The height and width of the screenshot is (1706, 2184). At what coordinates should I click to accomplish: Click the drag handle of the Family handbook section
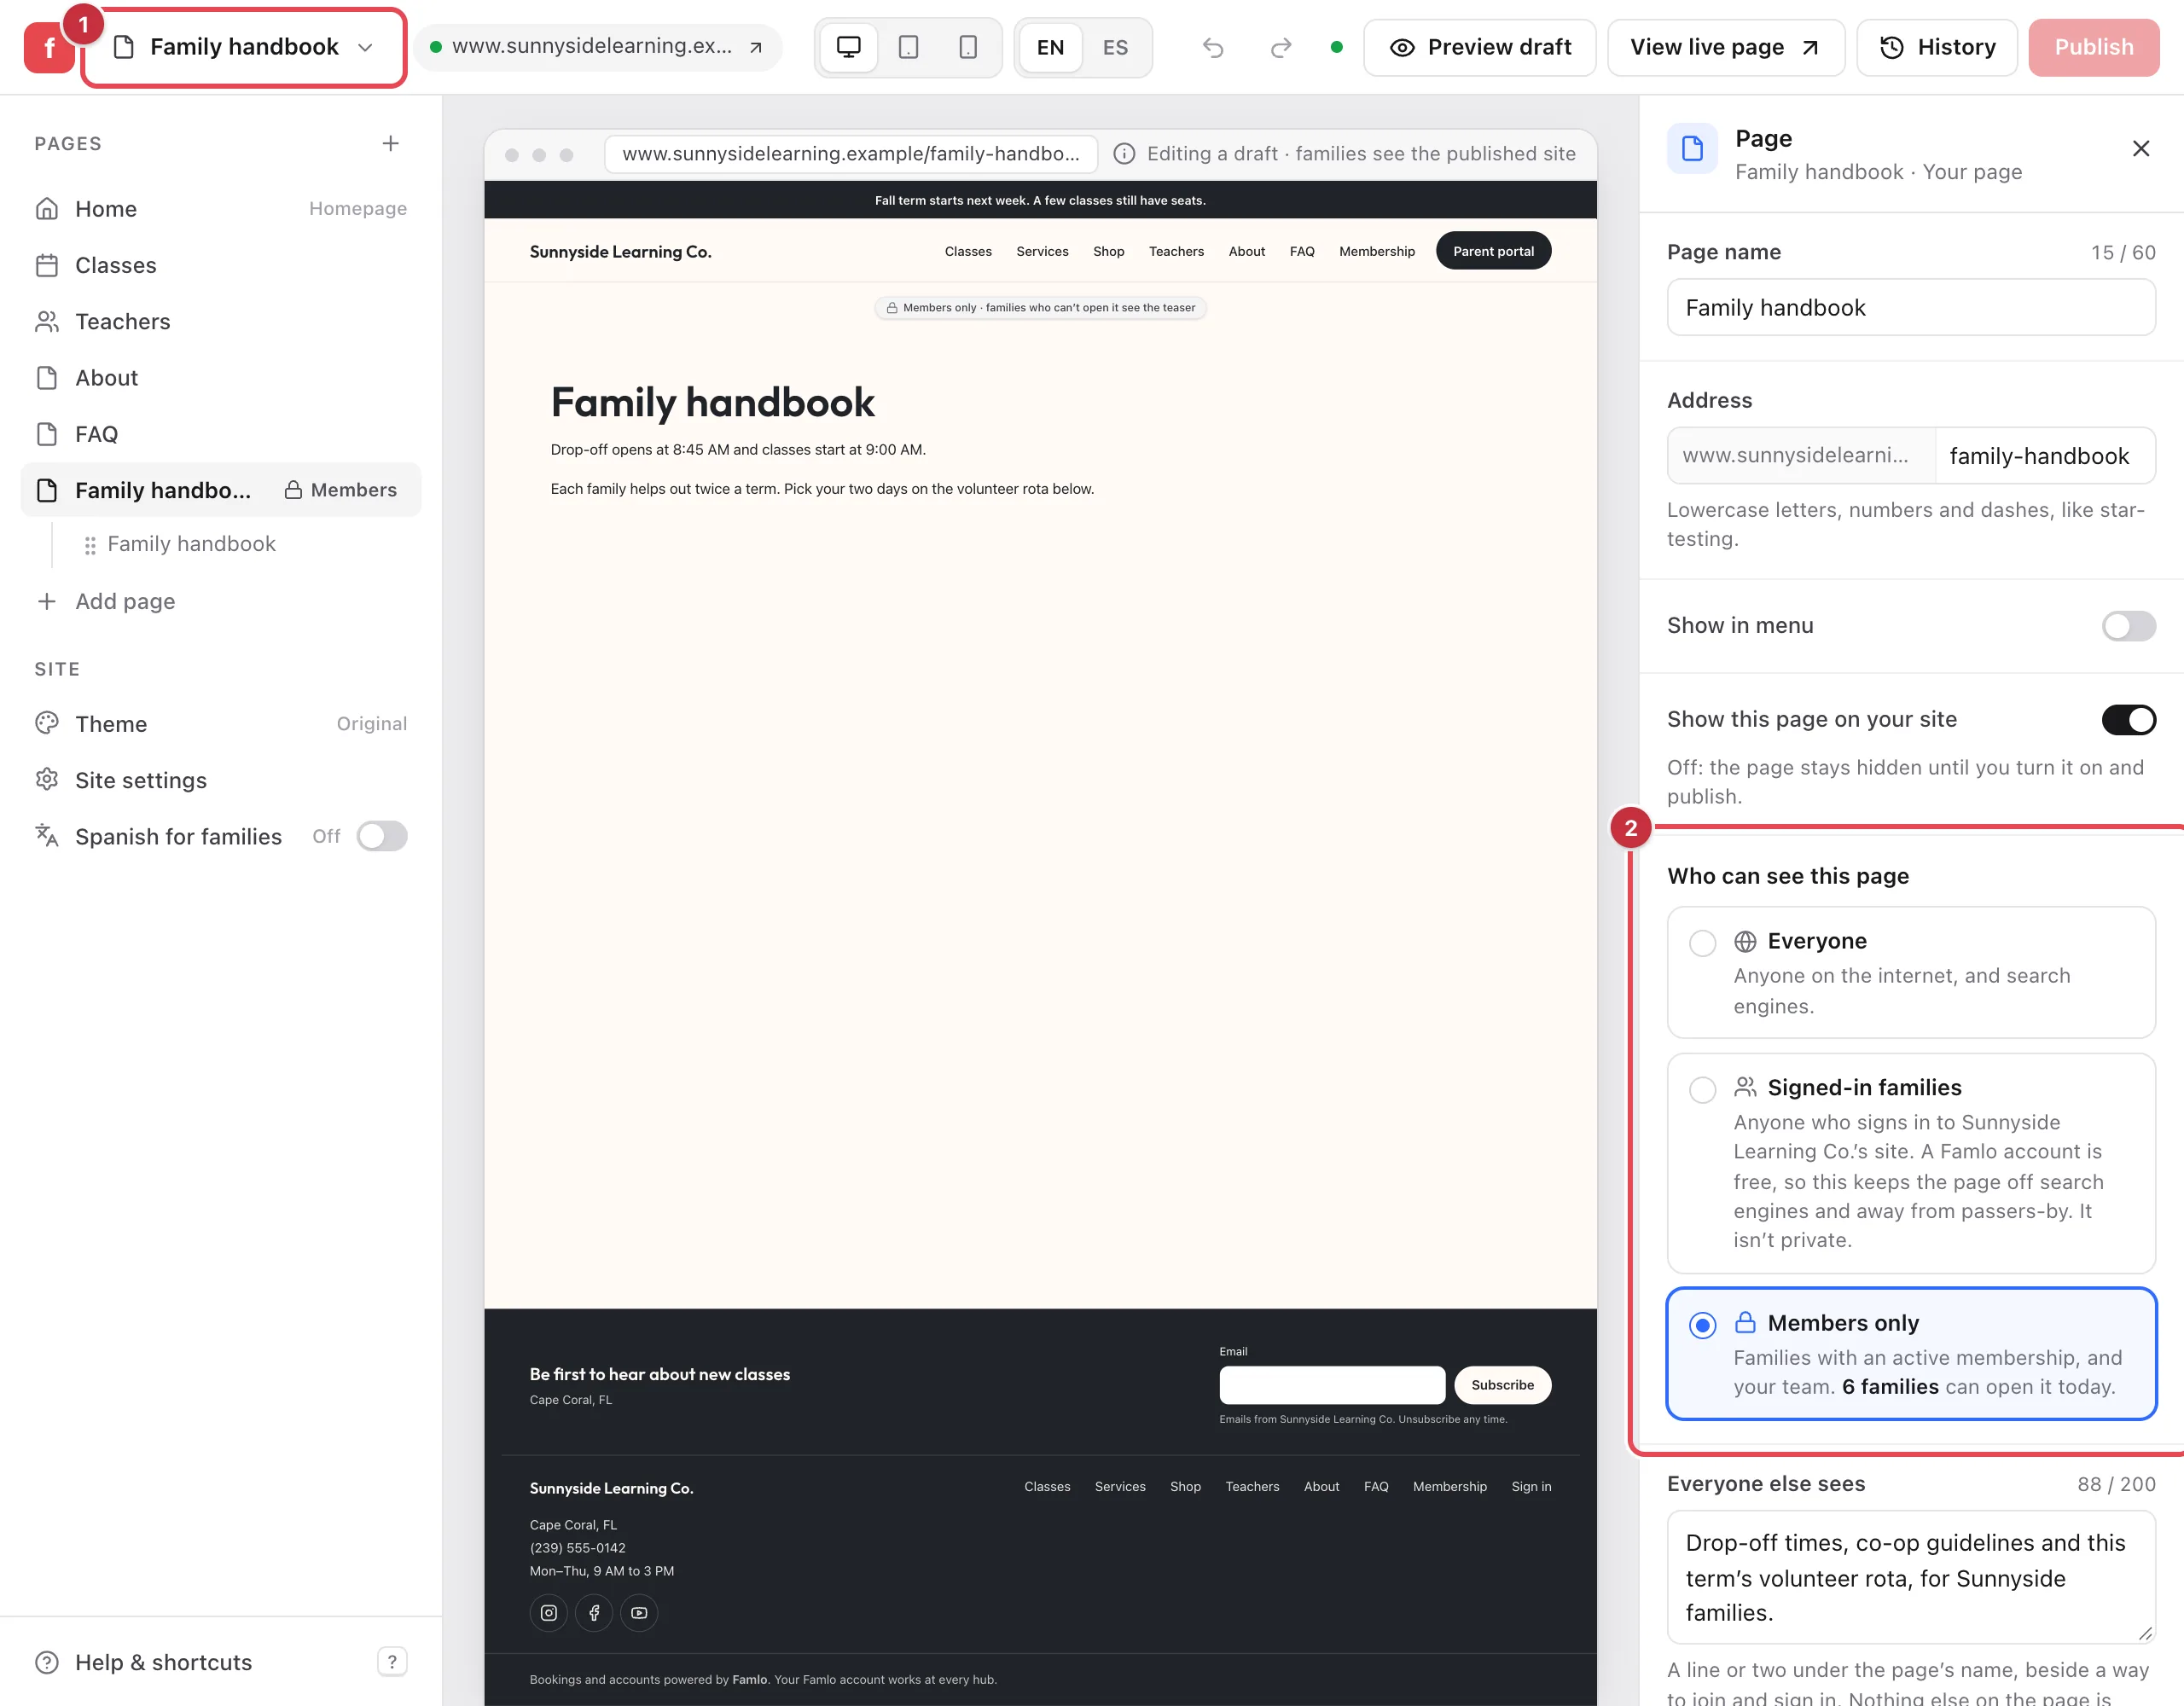[90, 545]
